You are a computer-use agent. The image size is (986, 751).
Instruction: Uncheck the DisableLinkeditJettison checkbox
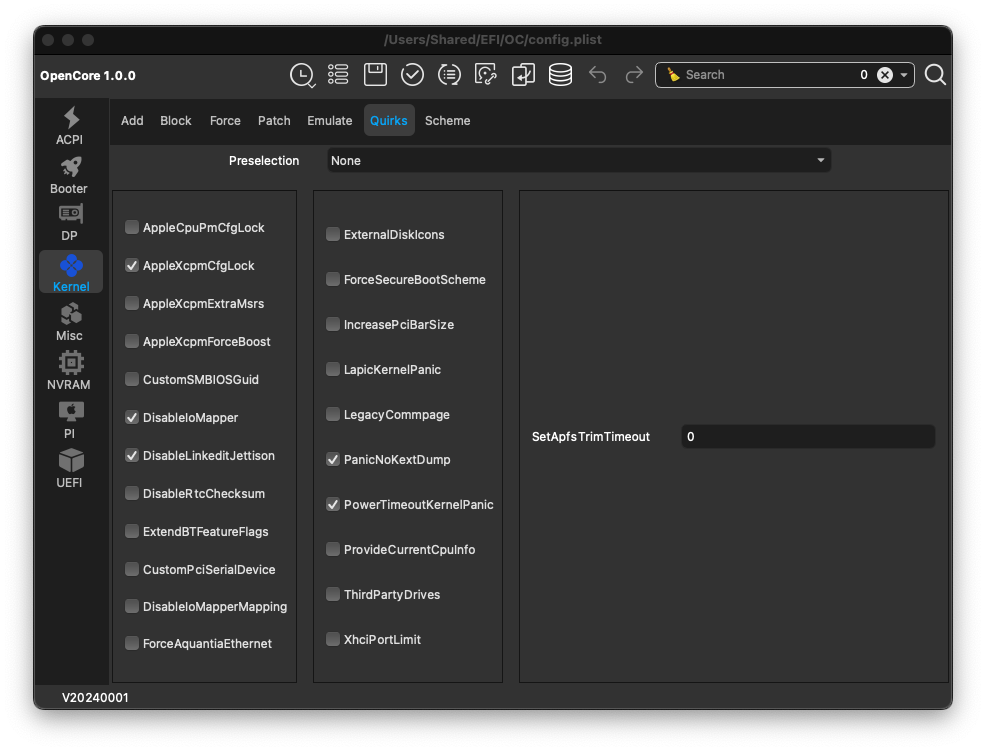click(x=131, y=455)
